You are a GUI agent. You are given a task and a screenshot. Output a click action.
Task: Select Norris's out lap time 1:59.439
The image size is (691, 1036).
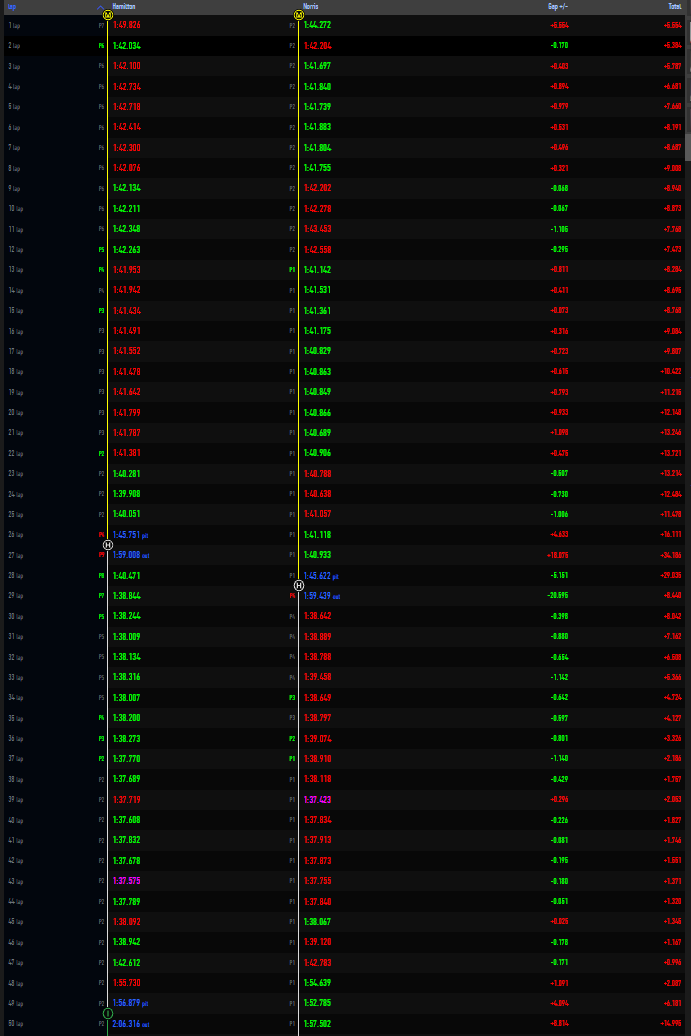[x=318, y=596]
